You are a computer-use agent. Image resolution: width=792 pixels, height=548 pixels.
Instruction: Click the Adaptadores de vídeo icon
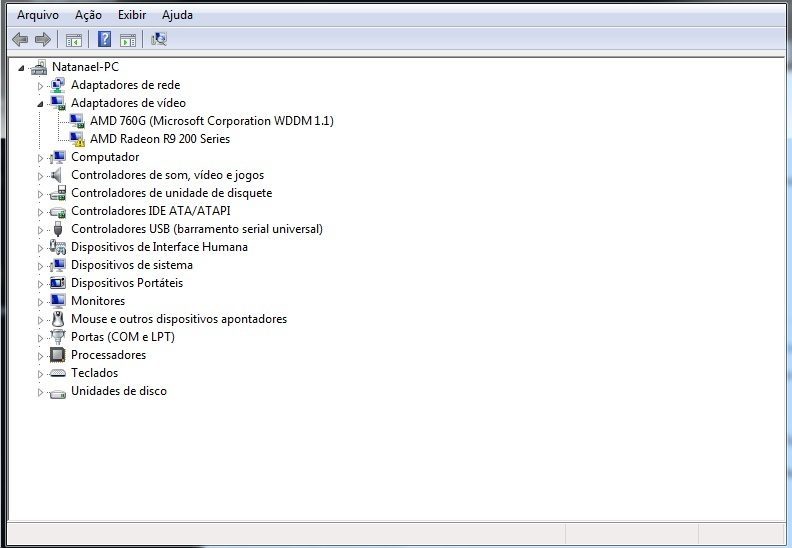click(58, 103)
